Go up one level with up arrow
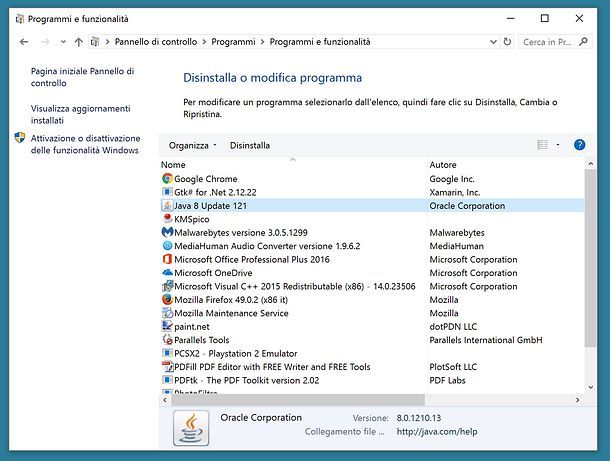 (x=79, y=42)
